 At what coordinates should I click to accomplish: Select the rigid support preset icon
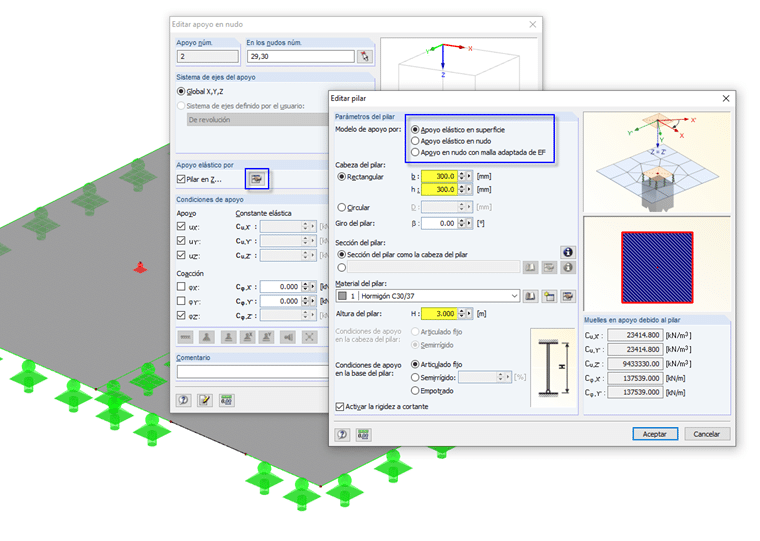(x=228, y=337)
